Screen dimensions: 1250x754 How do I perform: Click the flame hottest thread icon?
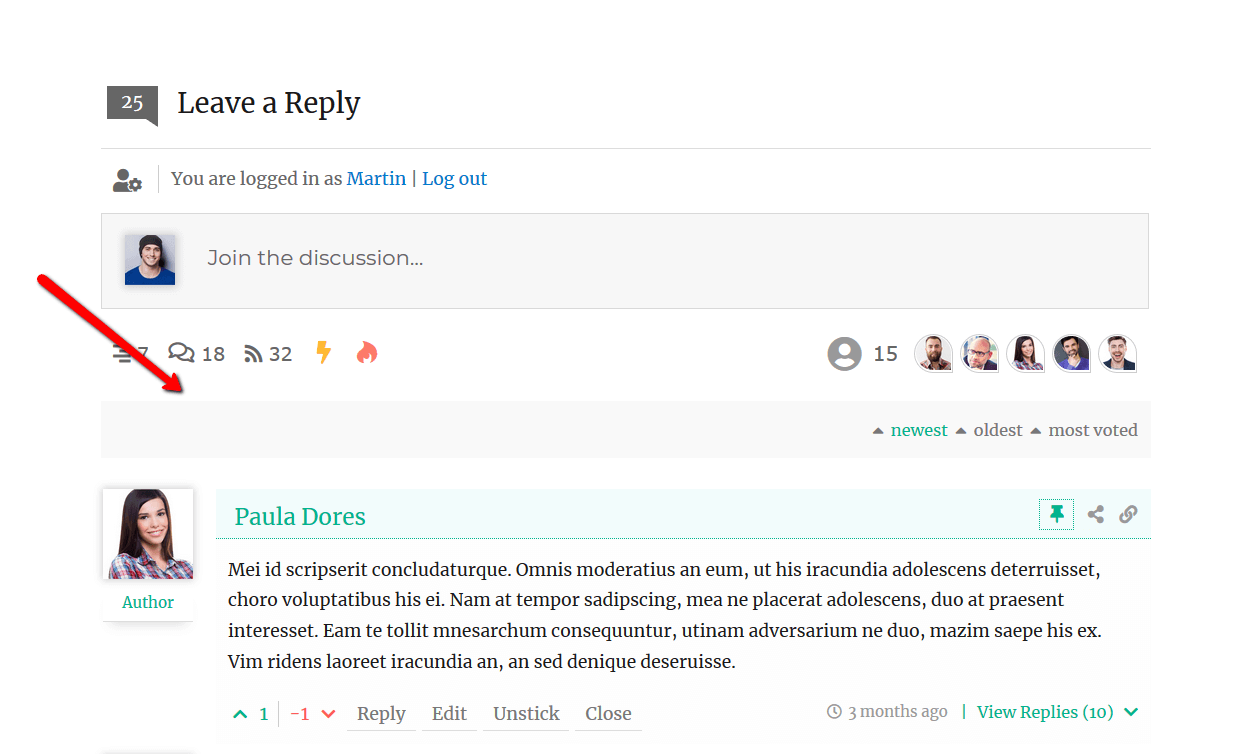tap(367, 353)
